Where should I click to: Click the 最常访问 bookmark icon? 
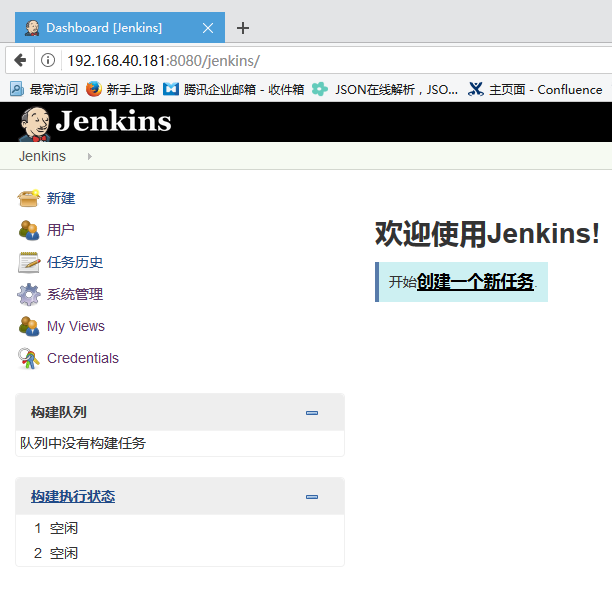pyautogui.click(x=17, y=89)
